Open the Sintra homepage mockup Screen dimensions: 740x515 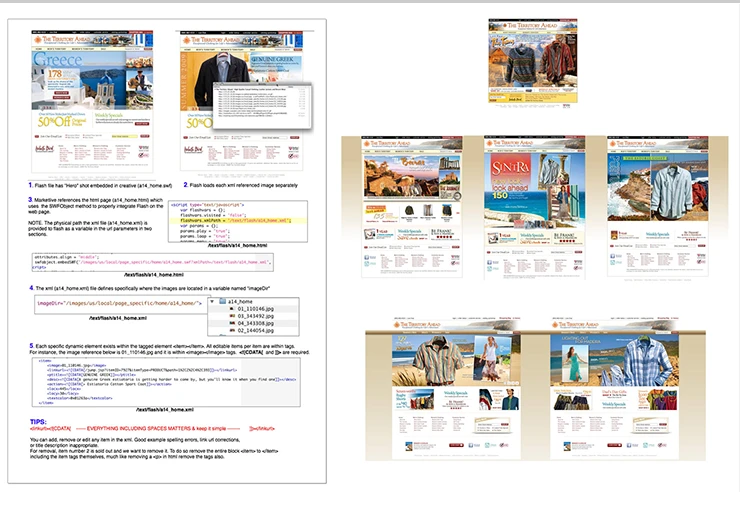[x=535, y=207]
